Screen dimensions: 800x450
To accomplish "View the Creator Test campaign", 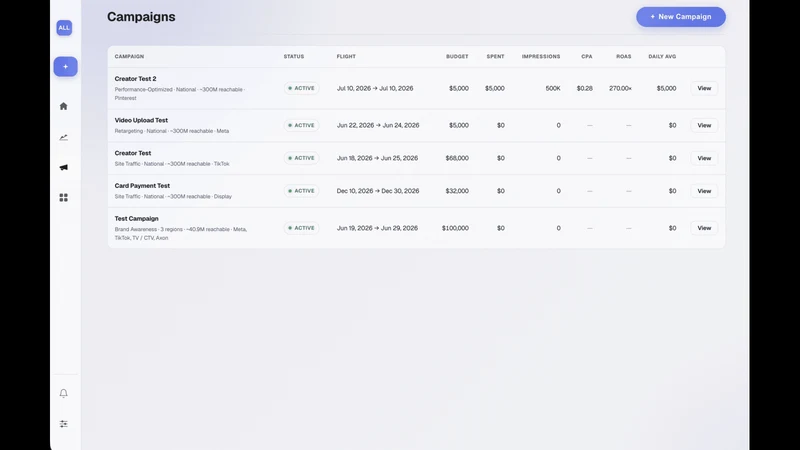I will coord(704,158).
